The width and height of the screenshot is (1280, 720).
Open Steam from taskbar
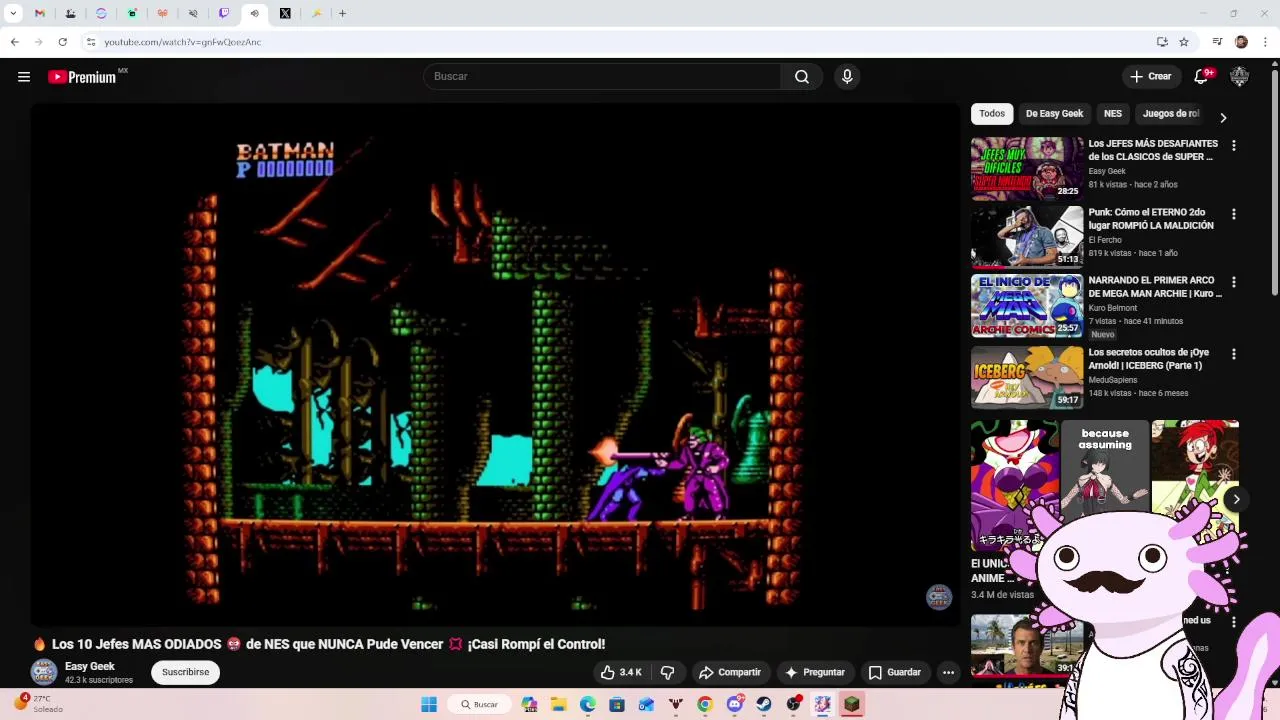[x=764, y=704]
